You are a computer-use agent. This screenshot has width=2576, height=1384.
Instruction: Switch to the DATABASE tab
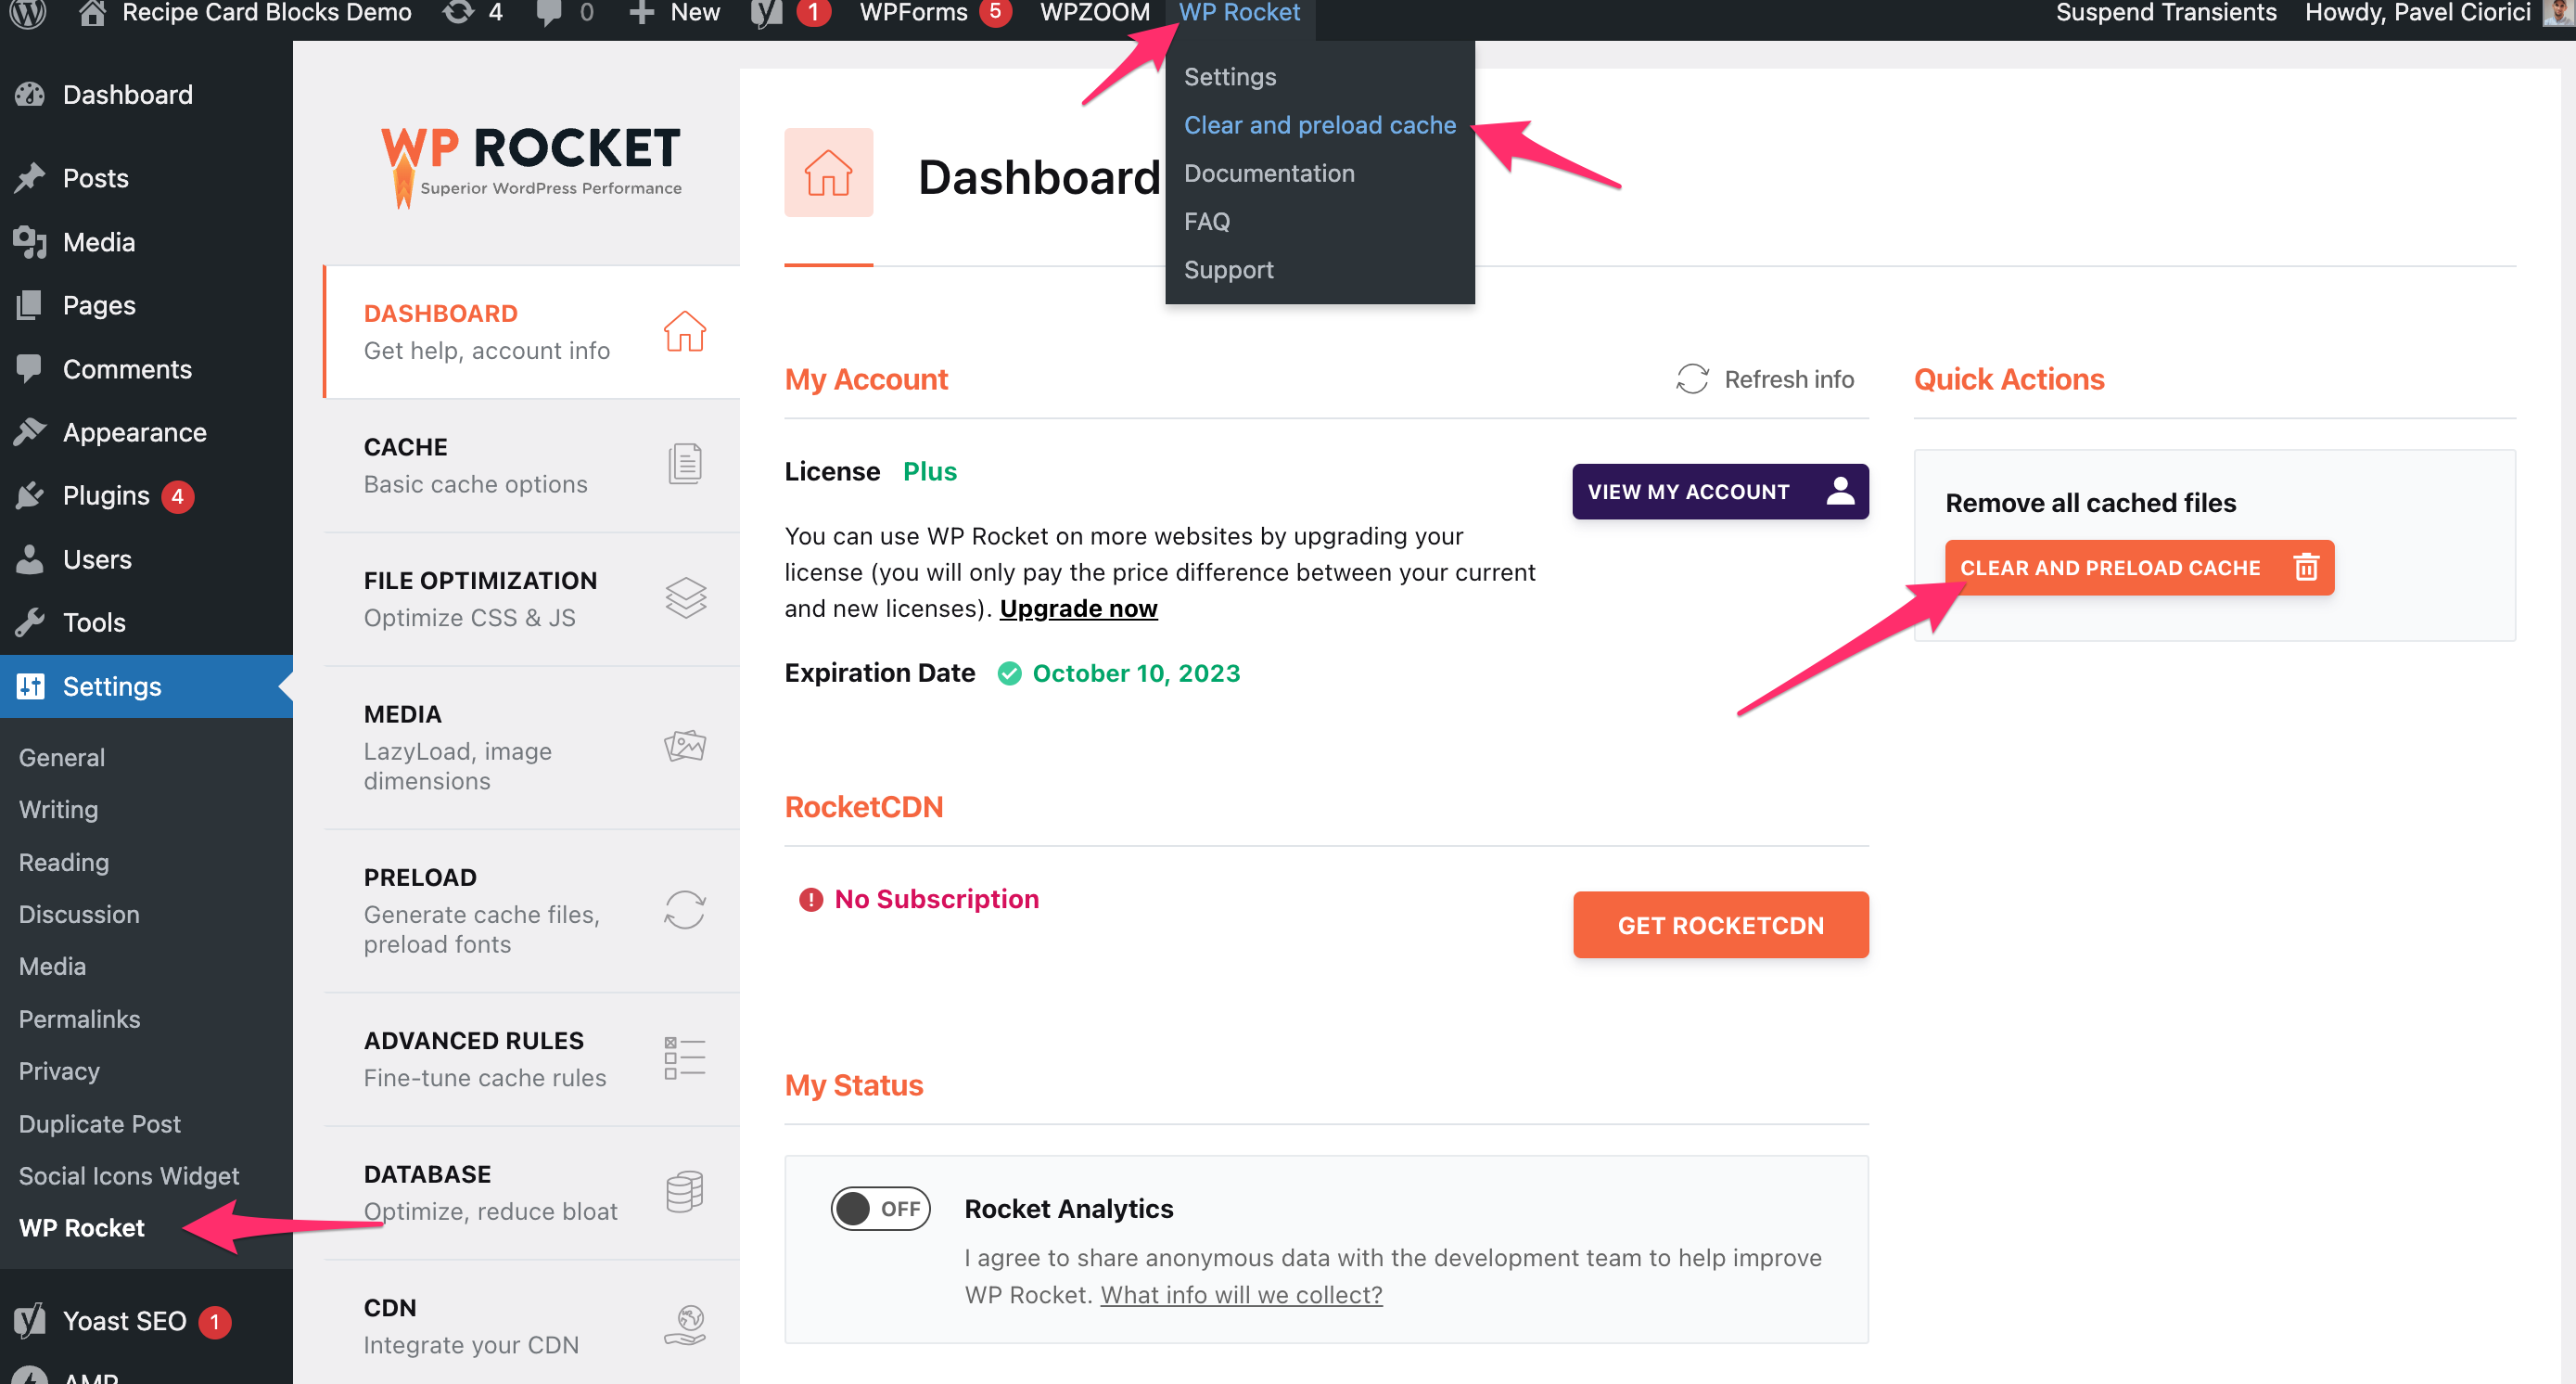click(531, 1192)
